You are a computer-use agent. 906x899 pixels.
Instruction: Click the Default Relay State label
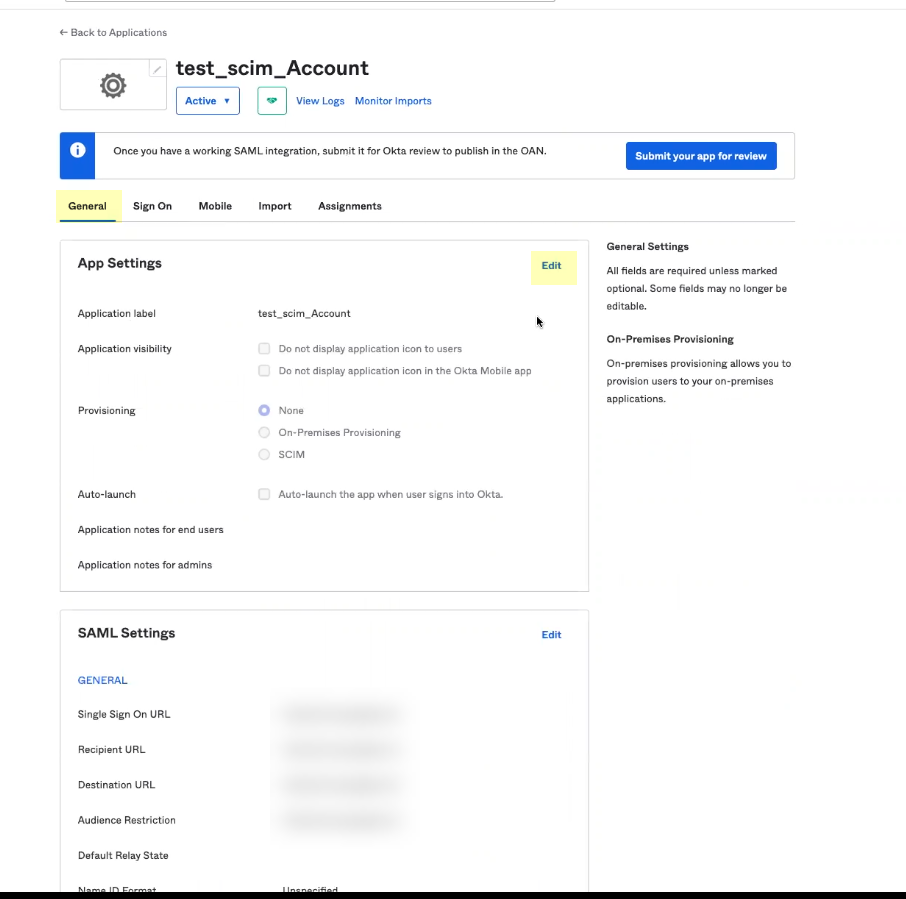click(x=123, y=855)
